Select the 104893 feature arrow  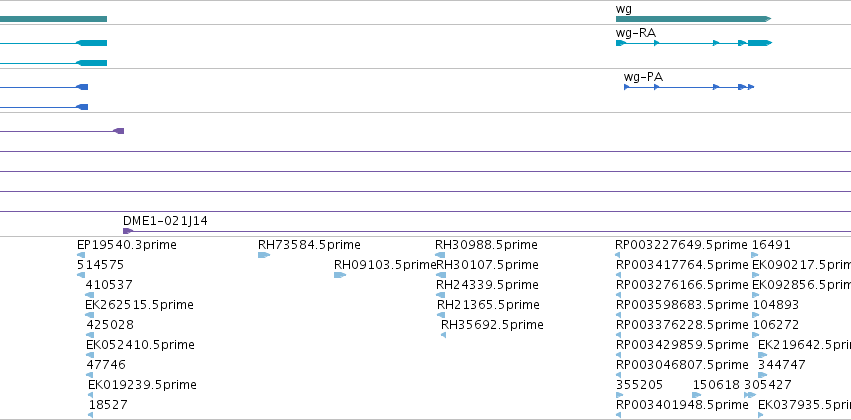755,315
